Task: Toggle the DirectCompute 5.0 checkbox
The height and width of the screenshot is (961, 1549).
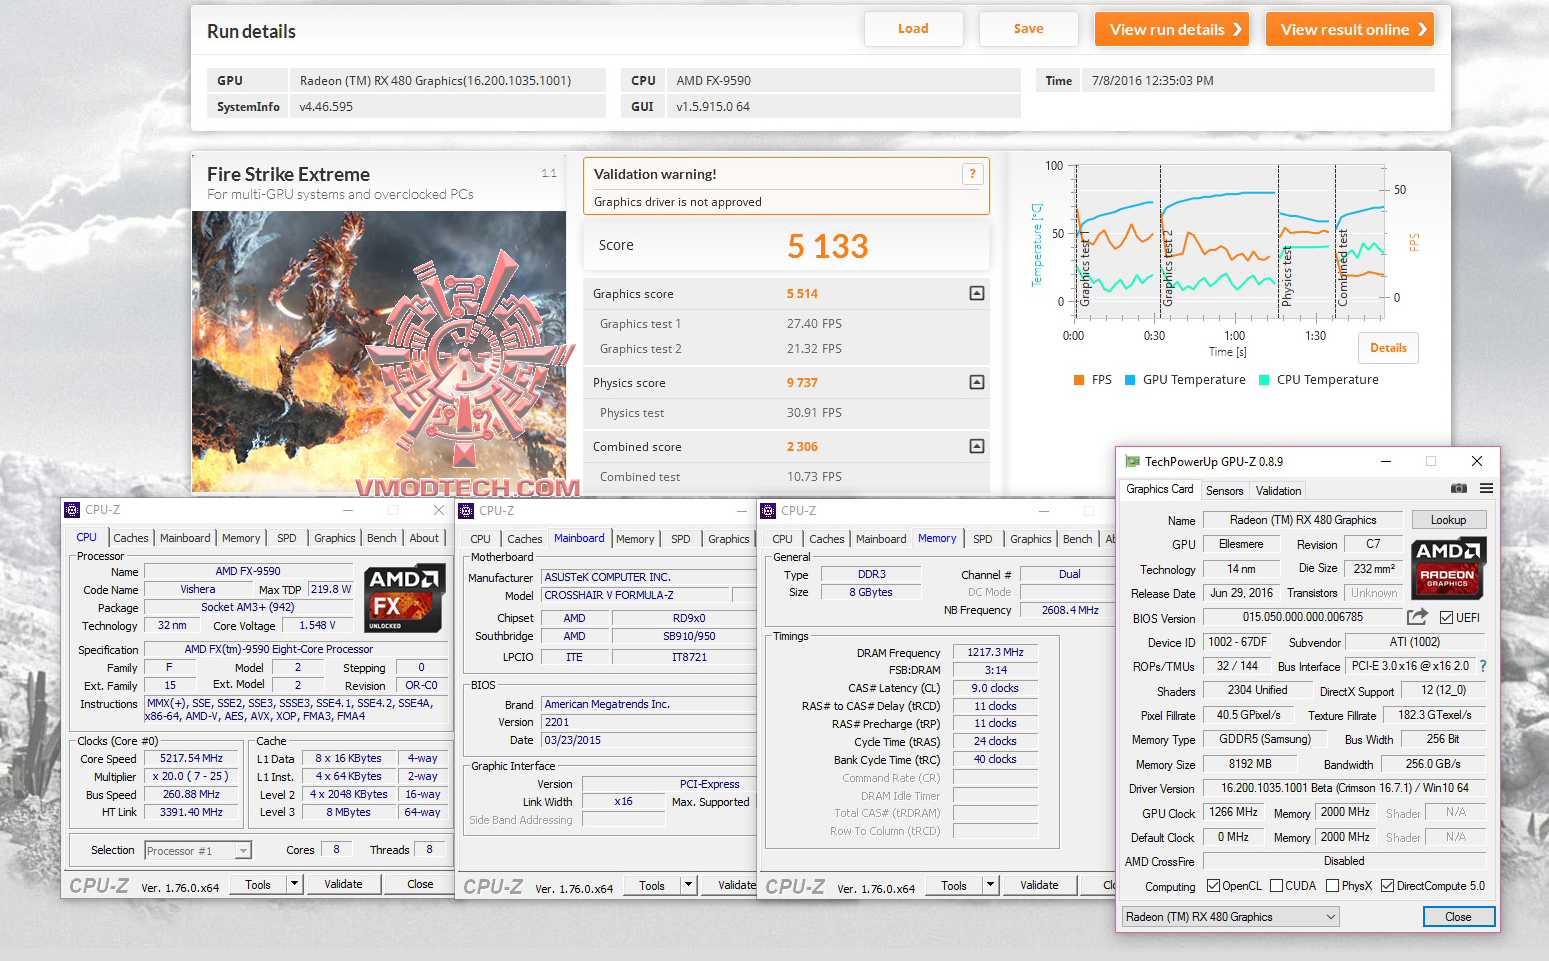Action: coord(1388,886)
